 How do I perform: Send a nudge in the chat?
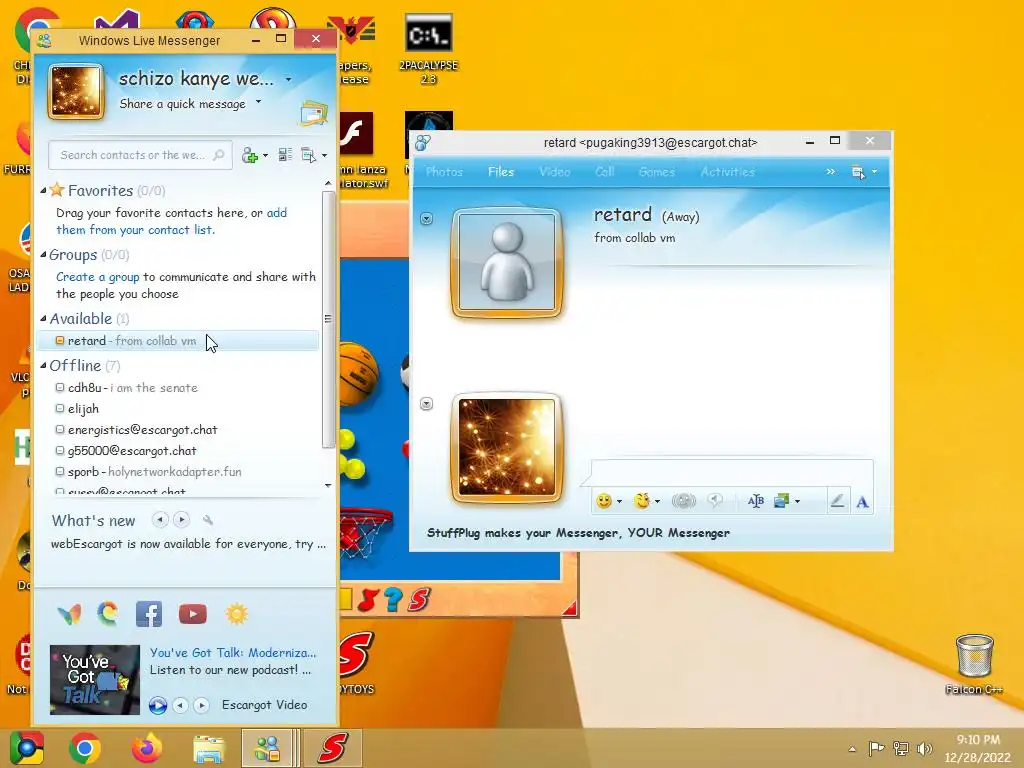[684, 501]
